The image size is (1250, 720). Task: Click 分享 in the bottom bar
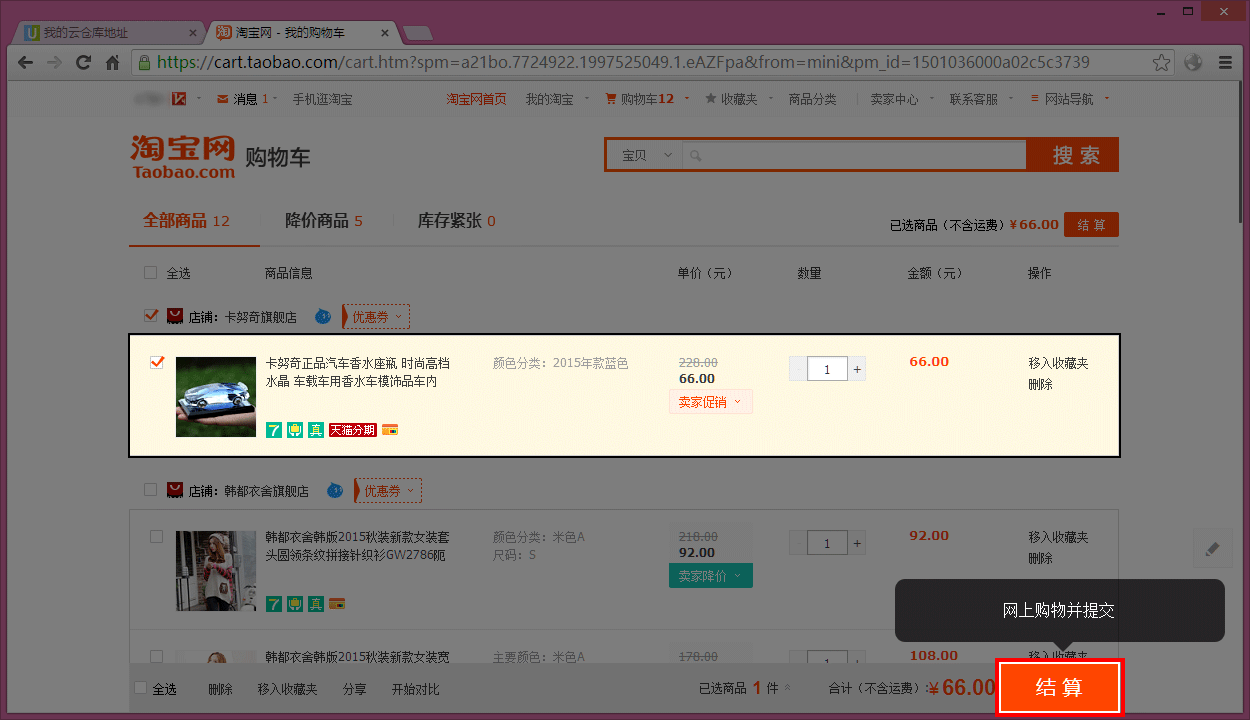tap(354, 689)
